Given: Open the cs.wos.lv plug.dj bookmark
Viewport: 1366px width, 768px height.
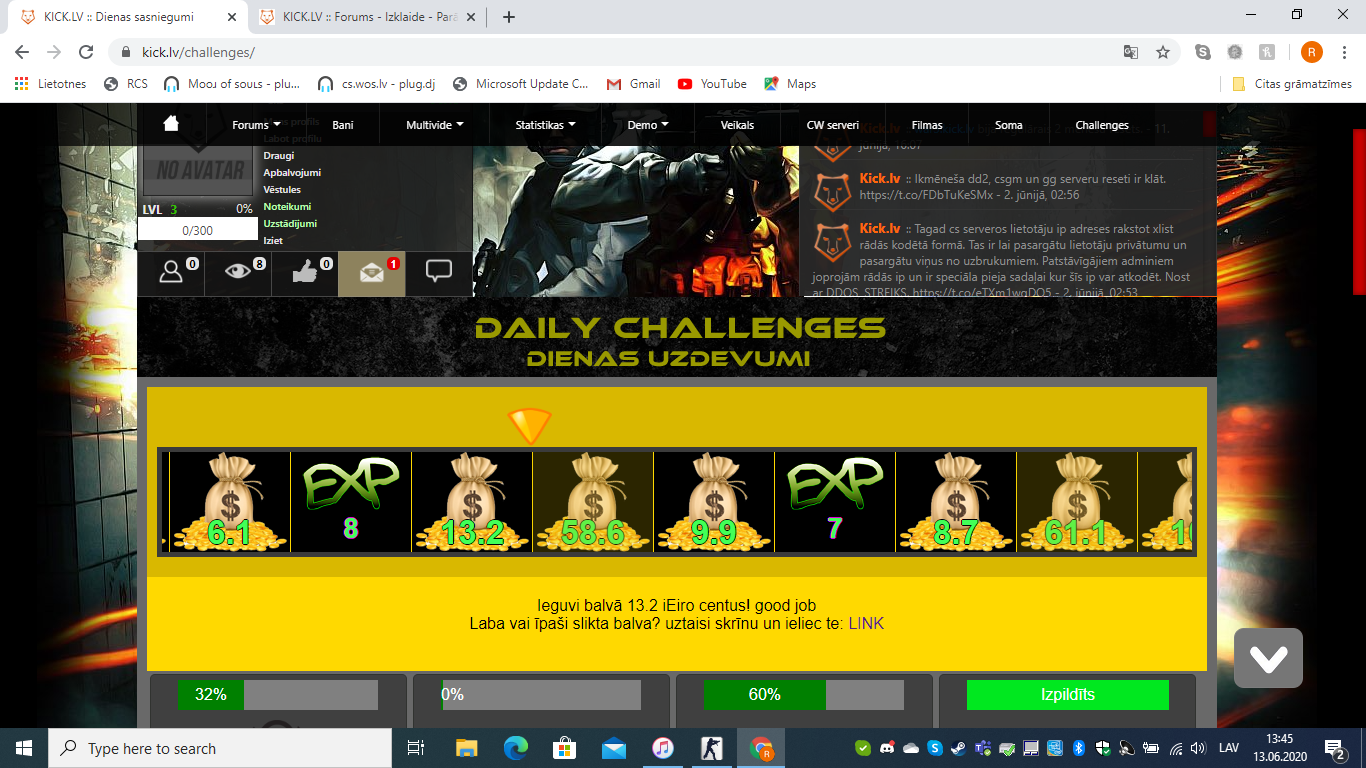Looking at the screenshot, I should tap(375, 84).
